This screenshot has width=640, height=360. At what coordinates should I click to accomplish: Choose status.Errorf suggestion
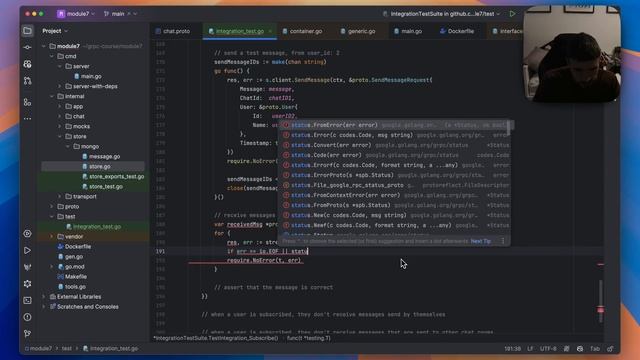(394, 165)
